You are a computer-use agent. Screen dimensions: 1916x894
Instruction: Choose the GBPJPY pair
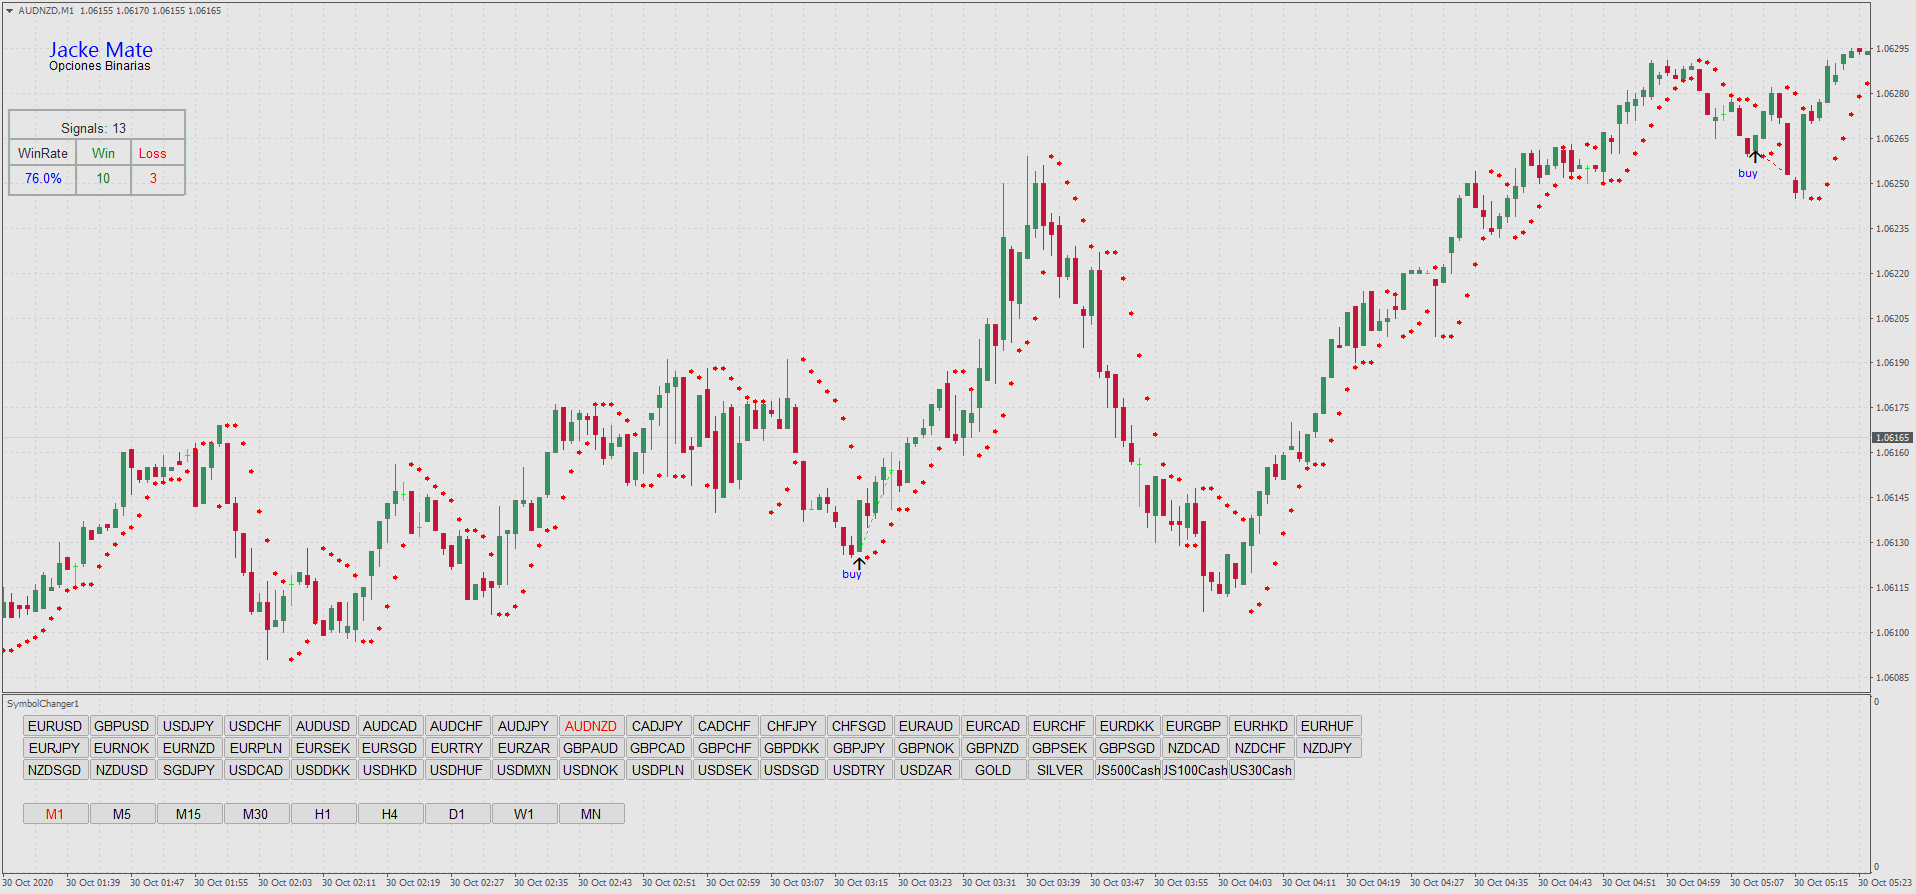[859, 748]
